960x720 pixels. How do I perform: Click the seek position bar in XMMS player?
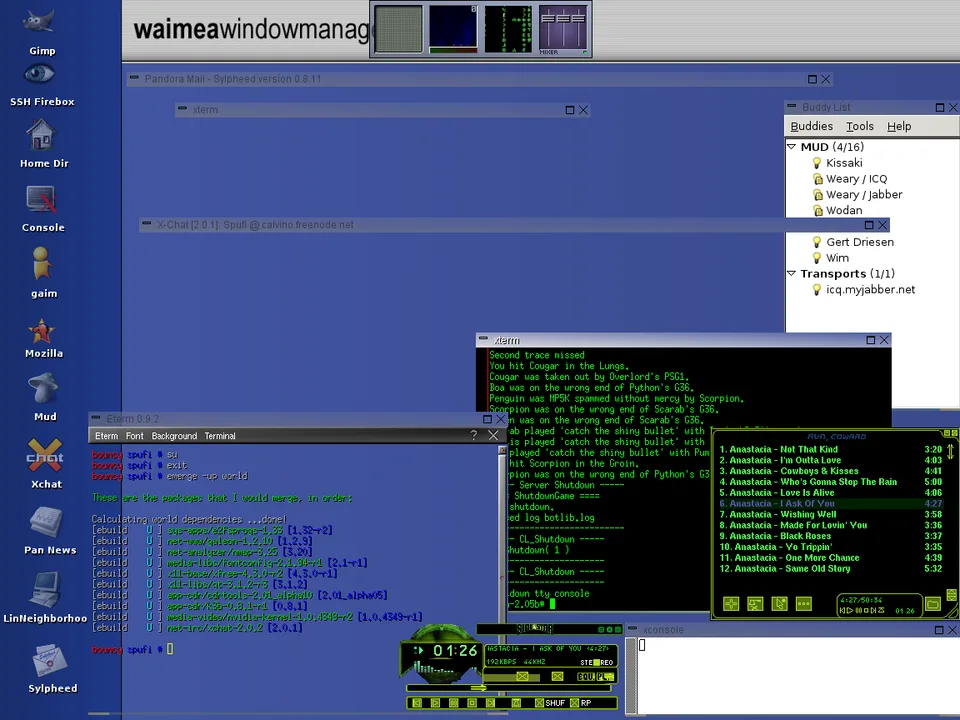click(x=508, y=688)
